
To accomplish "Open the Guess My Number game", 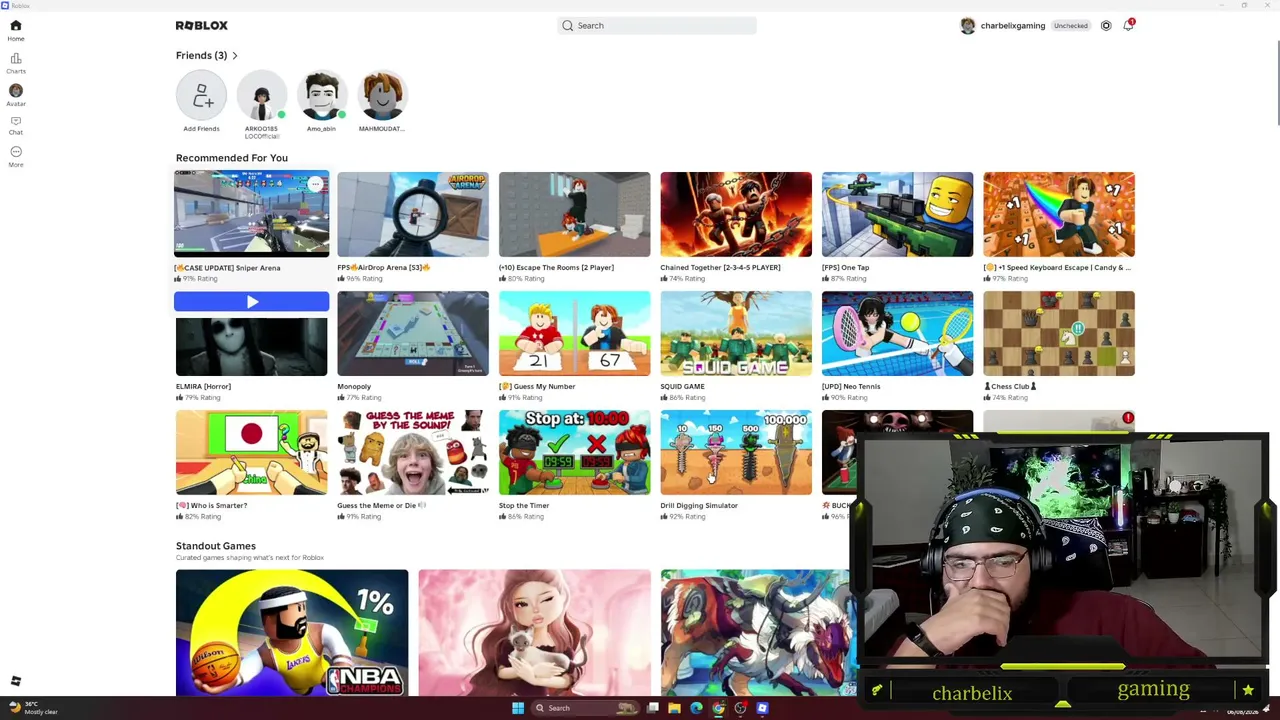I will pos(574,333).
